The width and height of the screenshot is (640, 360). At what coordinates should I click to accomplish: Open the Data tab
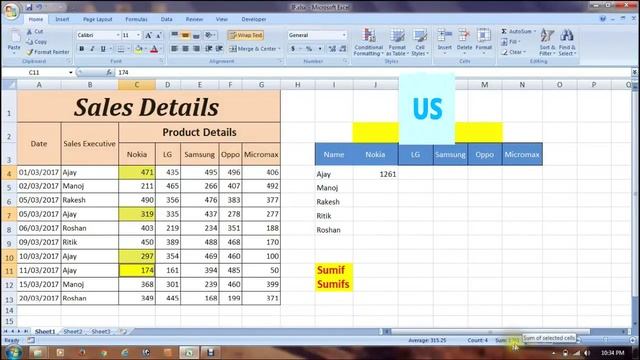click(x=167, y=19)
